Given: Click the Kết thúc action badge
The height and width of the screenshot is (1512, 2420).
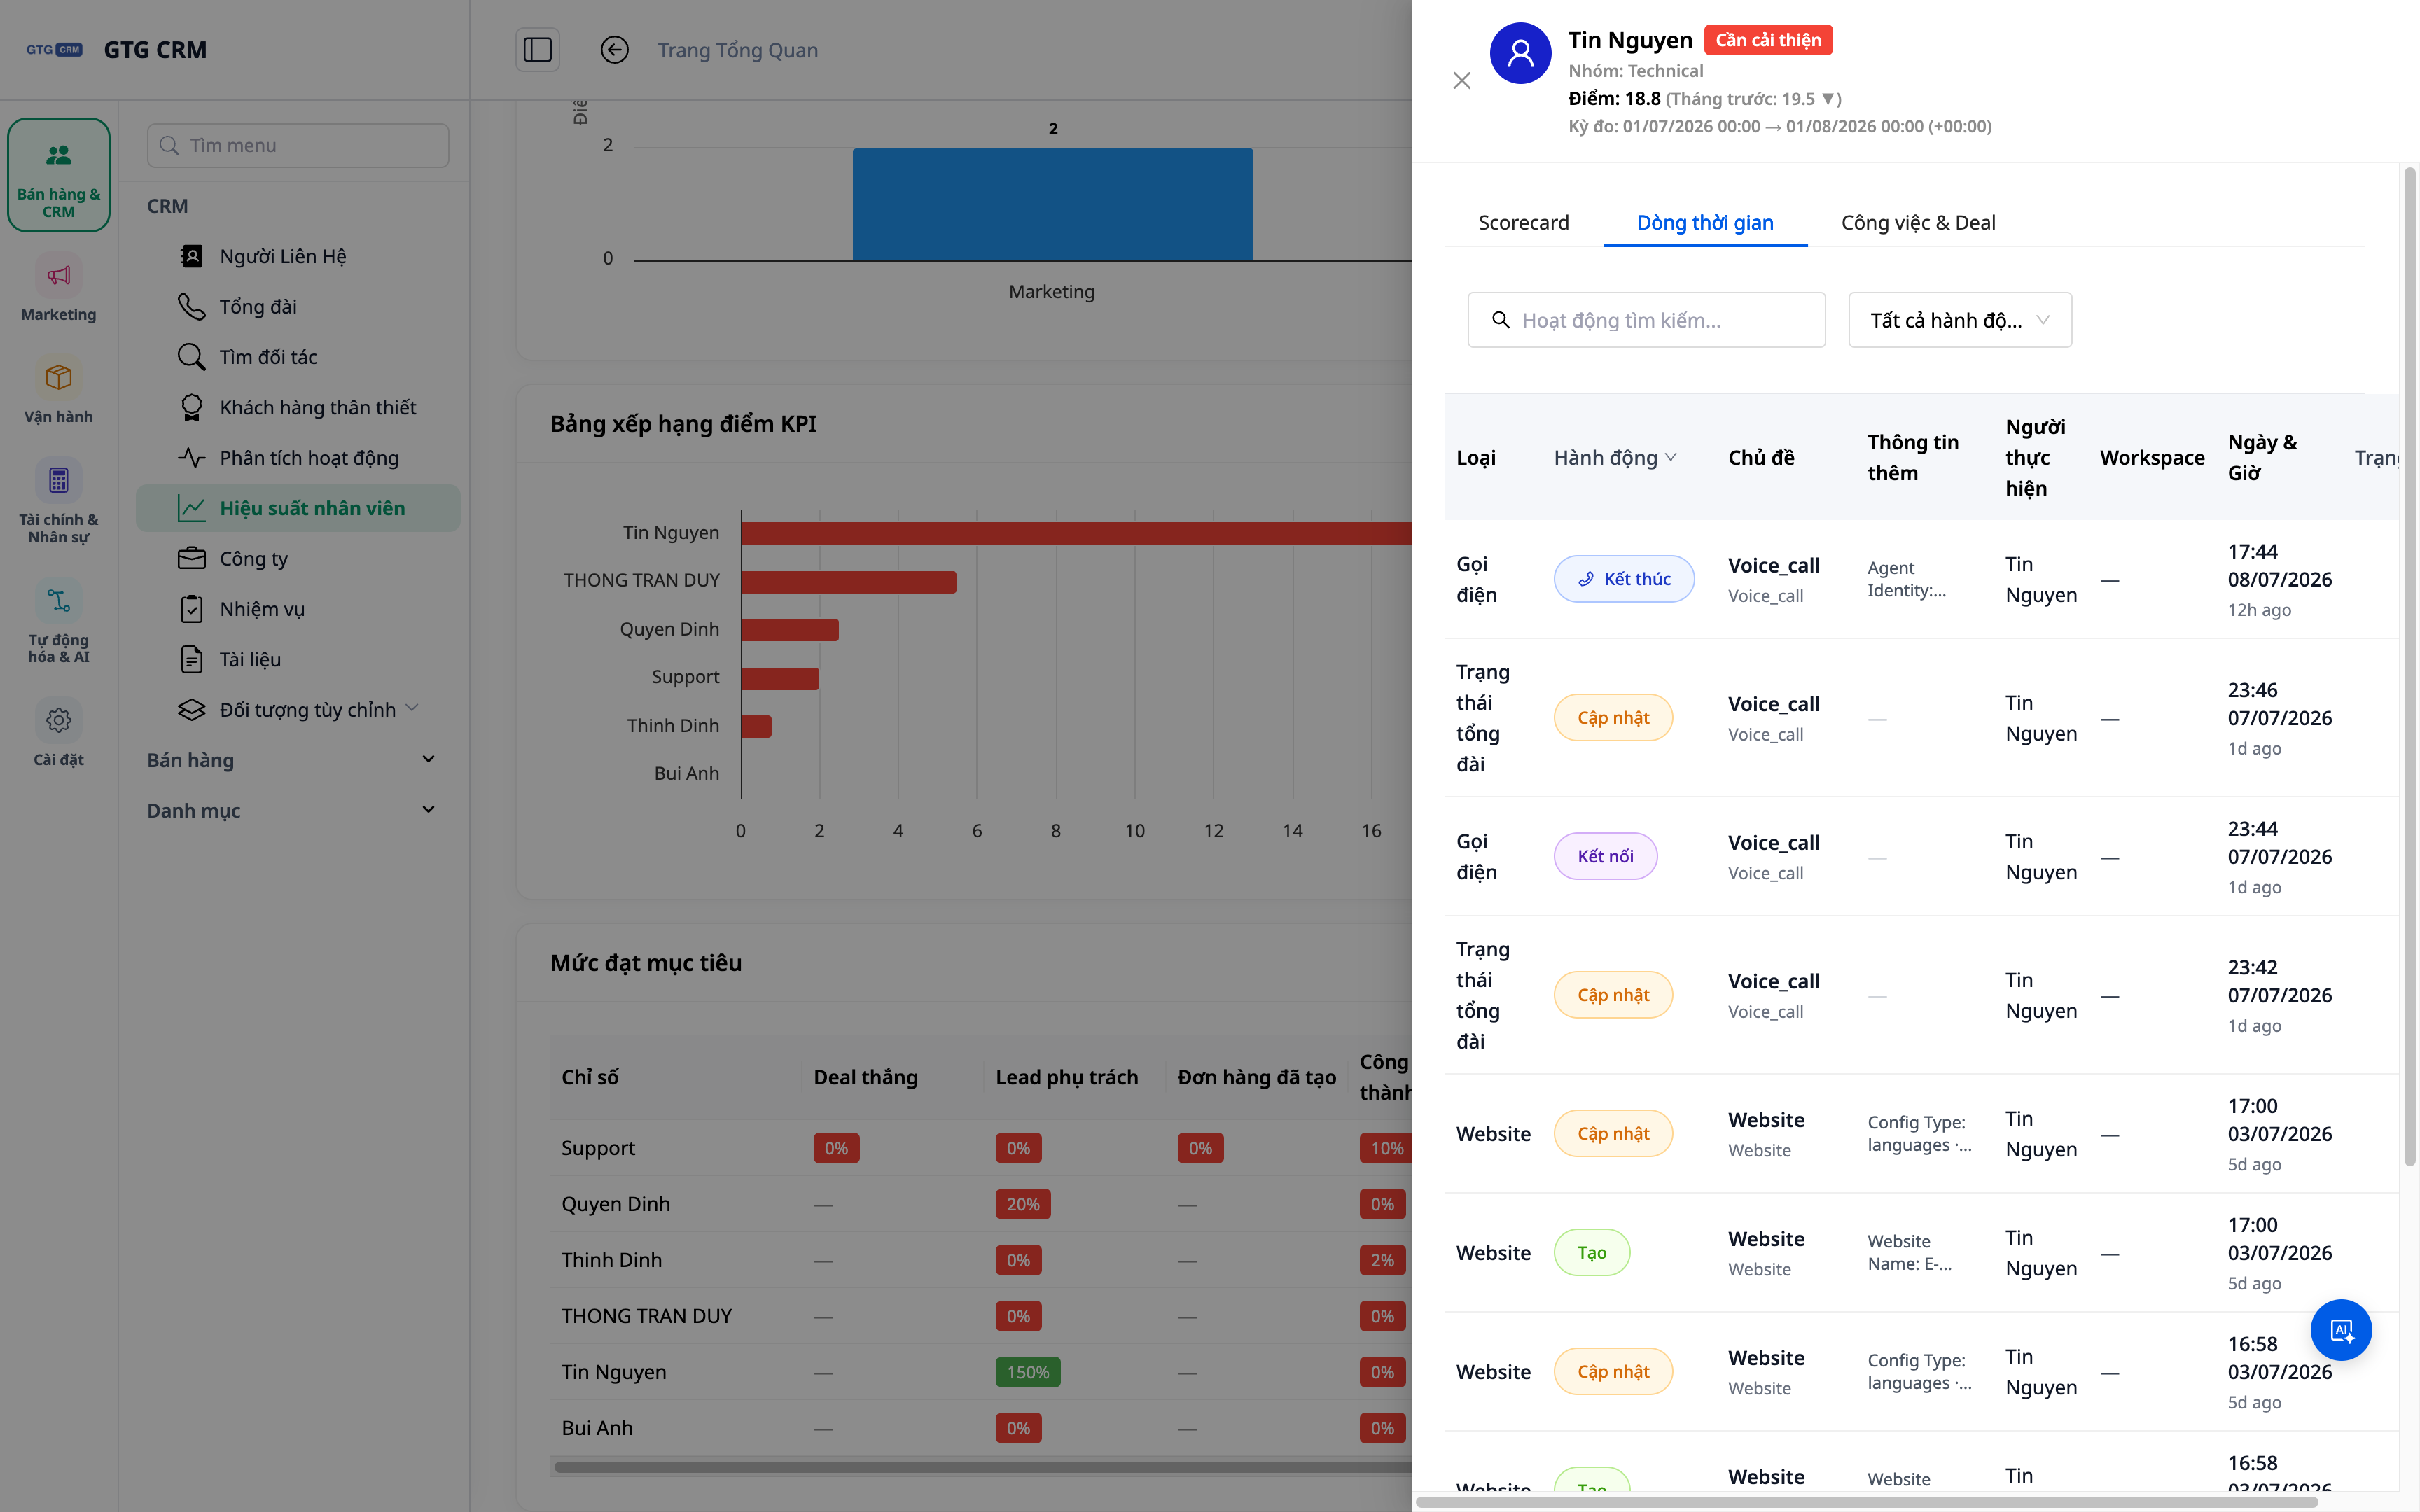Looking at the screenshot, I should tap(1623, 579).
